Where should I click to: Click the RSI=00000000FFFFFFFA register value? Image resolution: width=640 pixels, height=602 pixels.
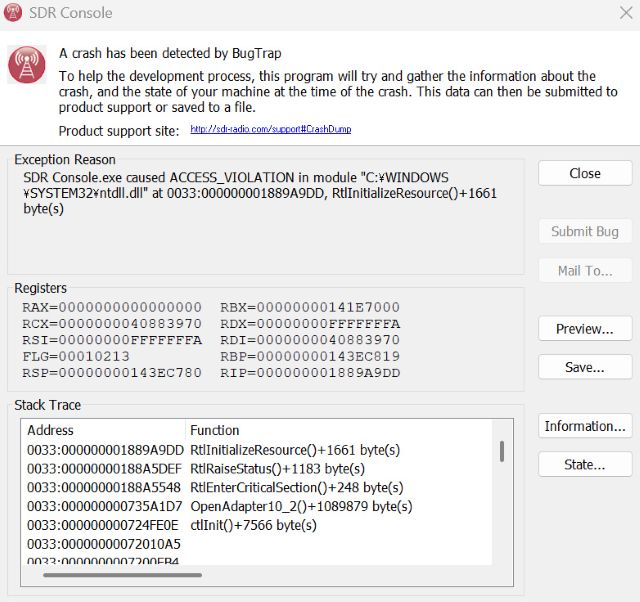(112, 340)
